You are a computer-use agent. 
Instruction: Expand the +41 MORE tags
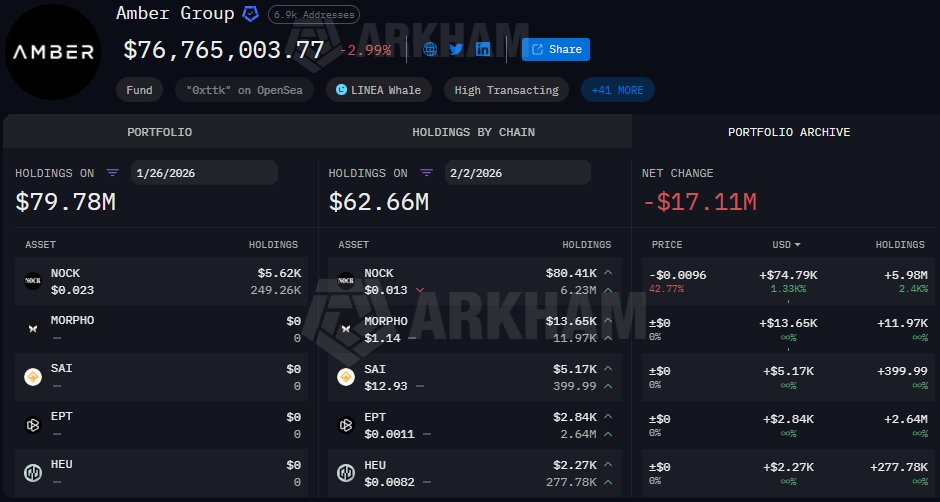coord(617,90)
